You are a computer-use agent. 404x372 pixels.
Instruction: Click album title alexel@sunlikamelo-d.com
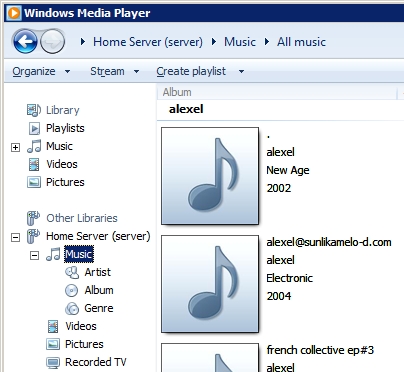(x=329, y=242)
